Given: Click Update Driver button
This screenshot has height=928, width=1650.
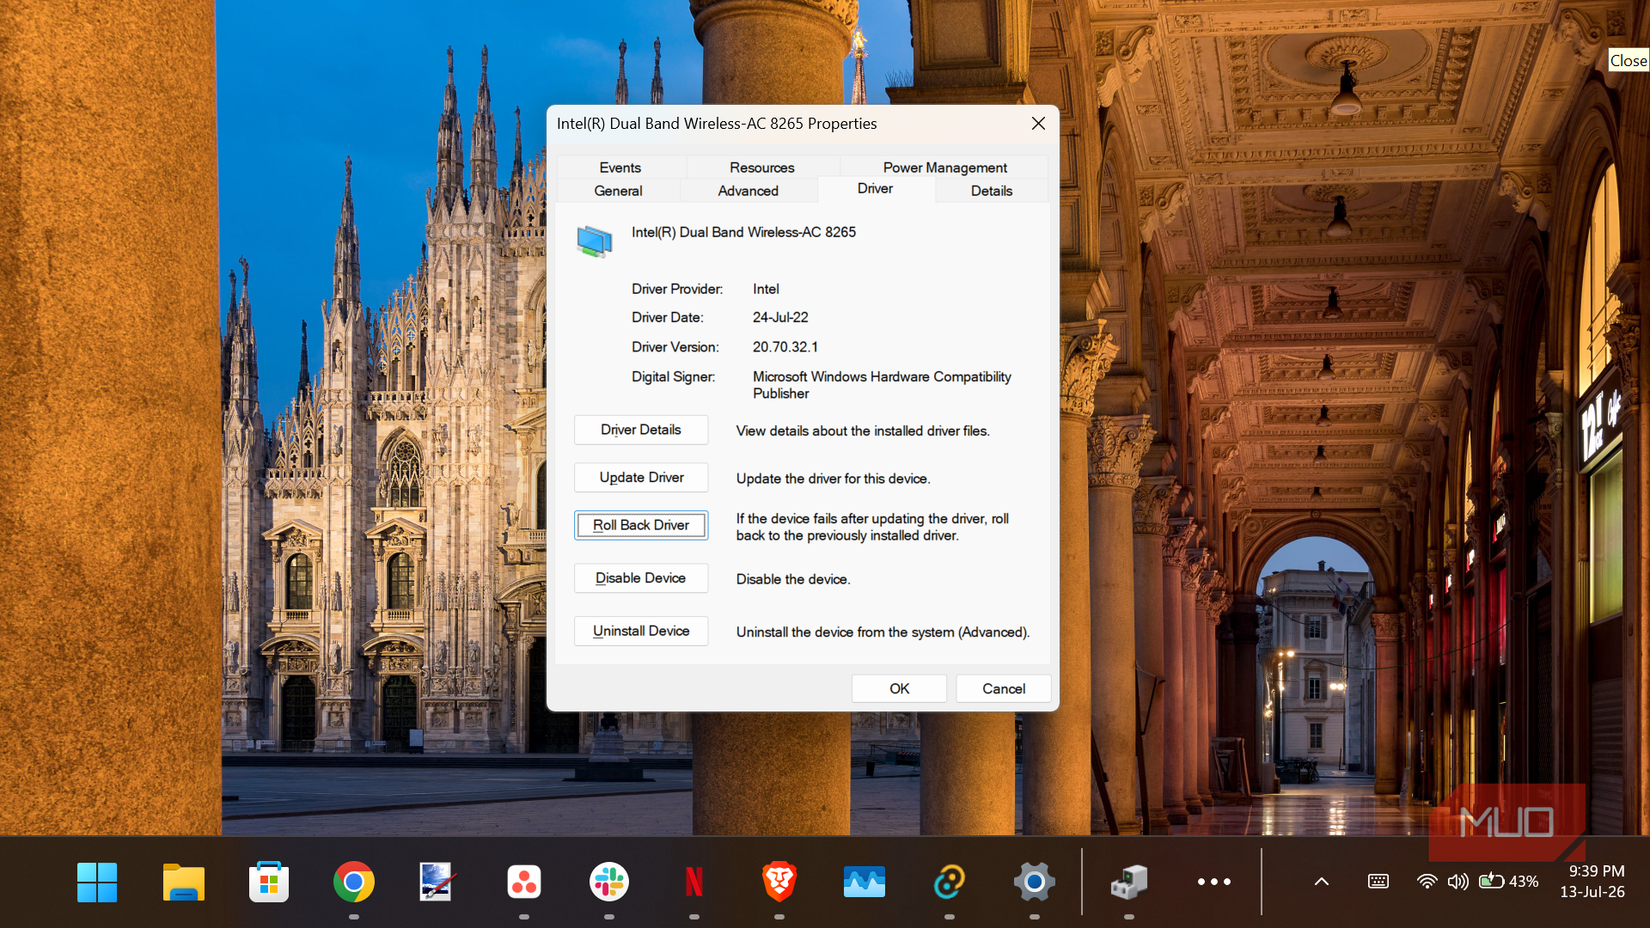Looking at the screenshot, I should [x=641, y=477].
